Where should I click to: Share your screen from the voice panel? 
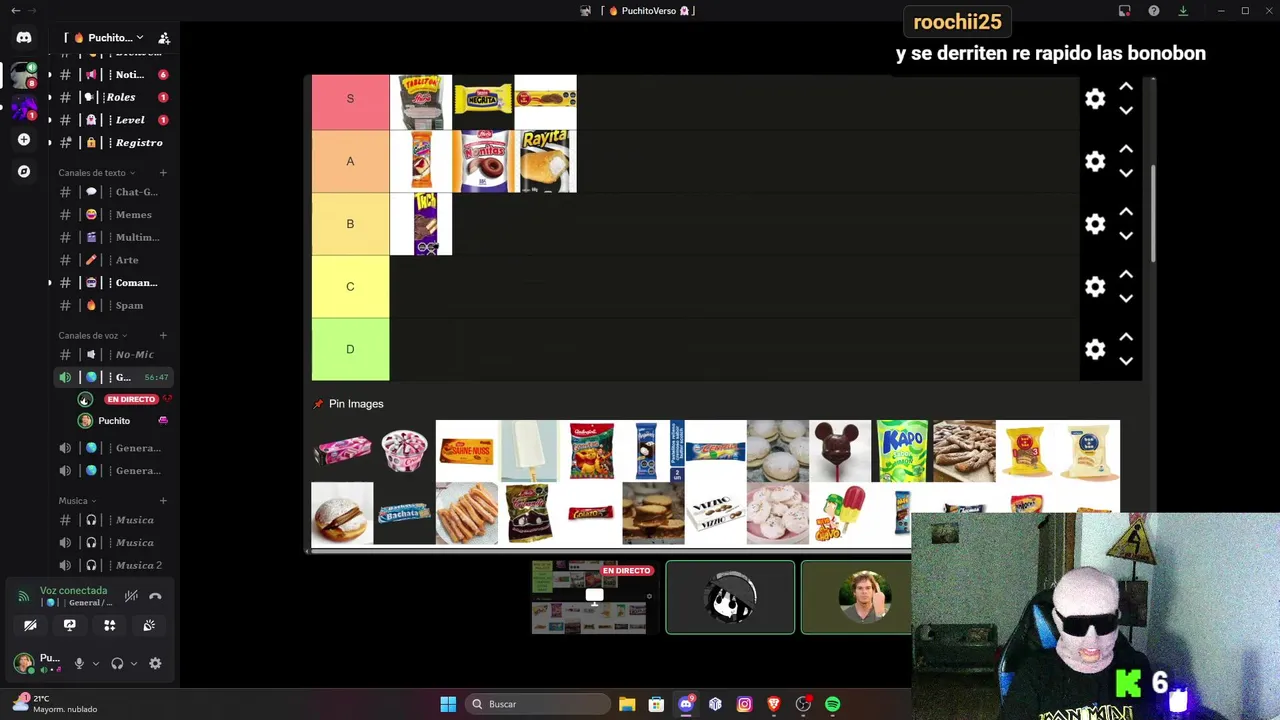(x=70, y=625)
